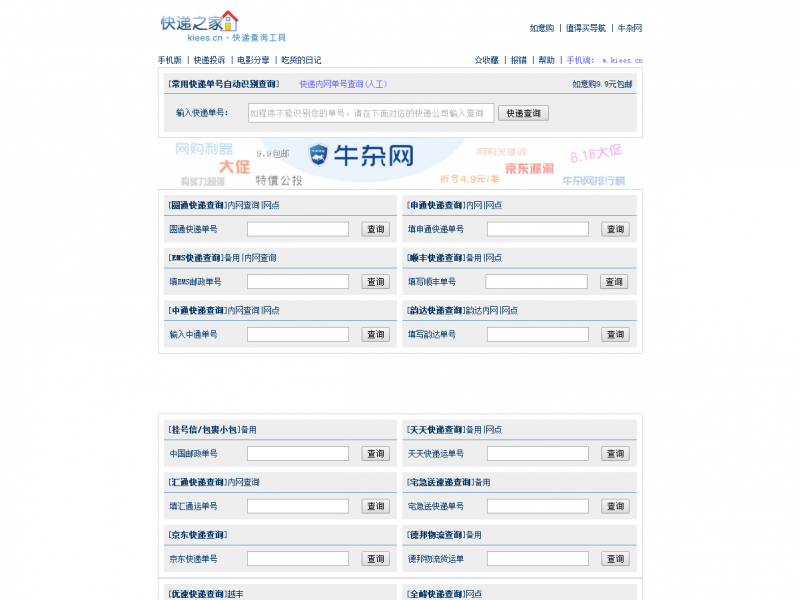Open 韵达内网 link

(x=482, y=310)
